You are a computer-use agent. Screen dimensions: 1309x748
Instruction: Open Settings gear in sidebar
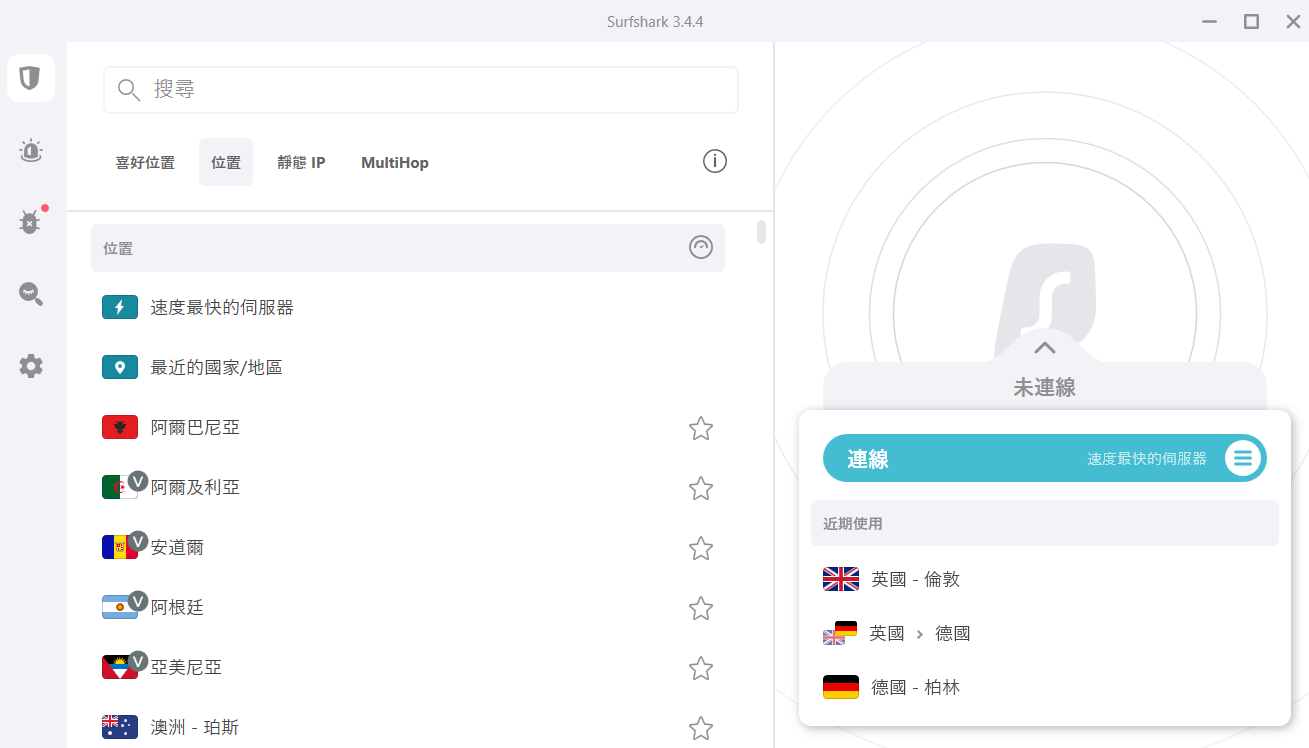(x=31, y=366)
